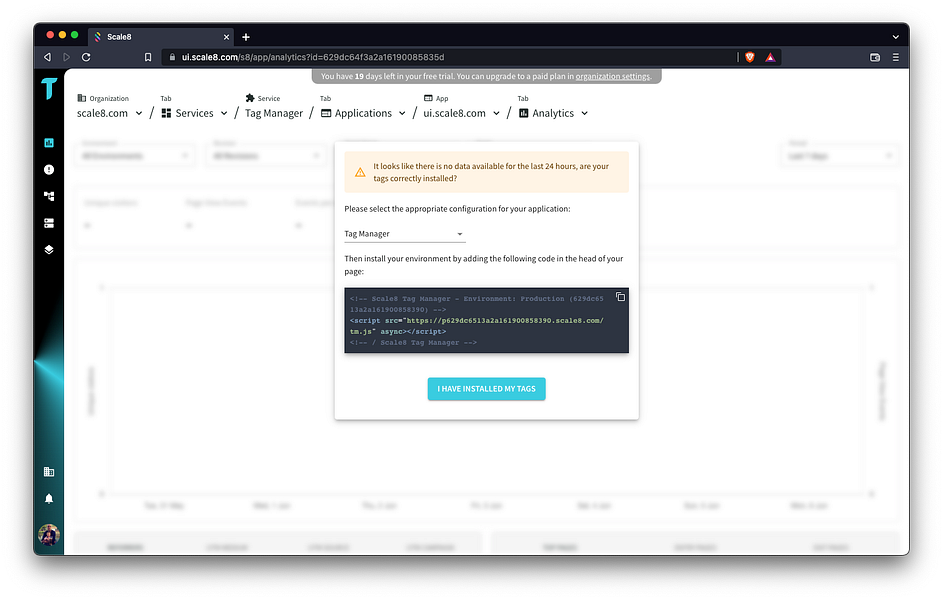Expand the browser tab list chevron
The height and width of the screenshot is (600, 943).
tap(895, 37)
